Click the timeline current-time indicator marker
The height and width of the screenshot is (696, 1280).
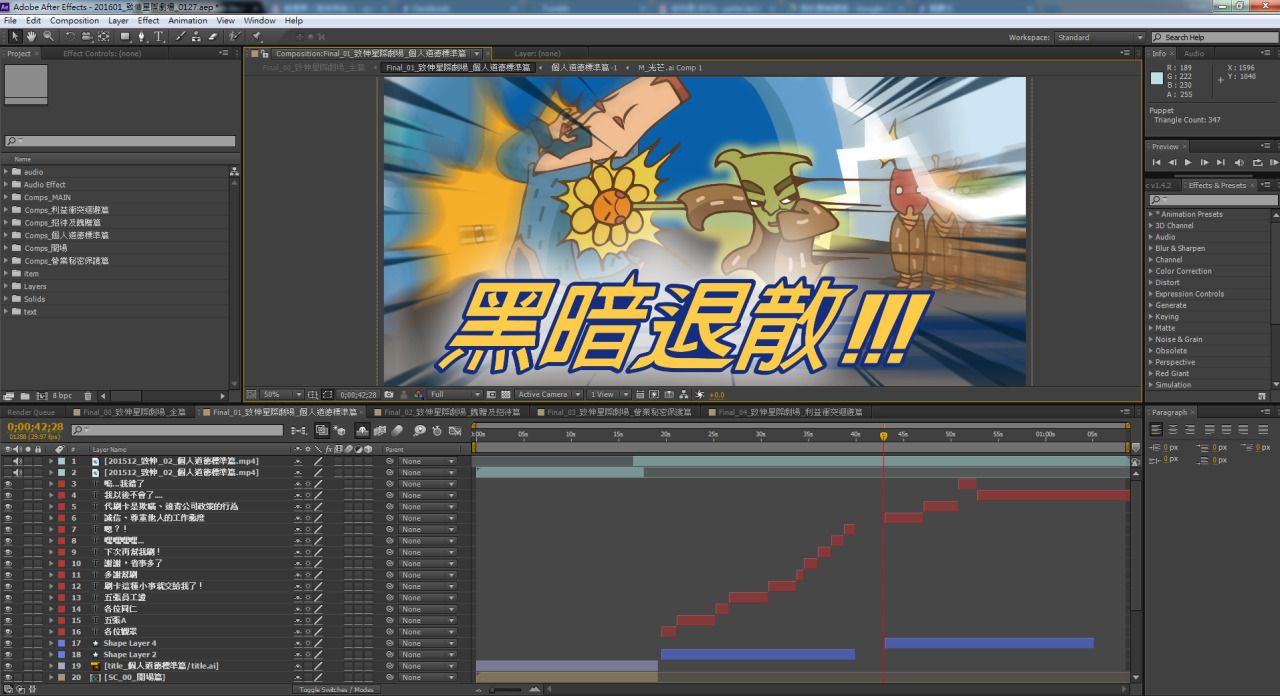click(x=883, y=436)
